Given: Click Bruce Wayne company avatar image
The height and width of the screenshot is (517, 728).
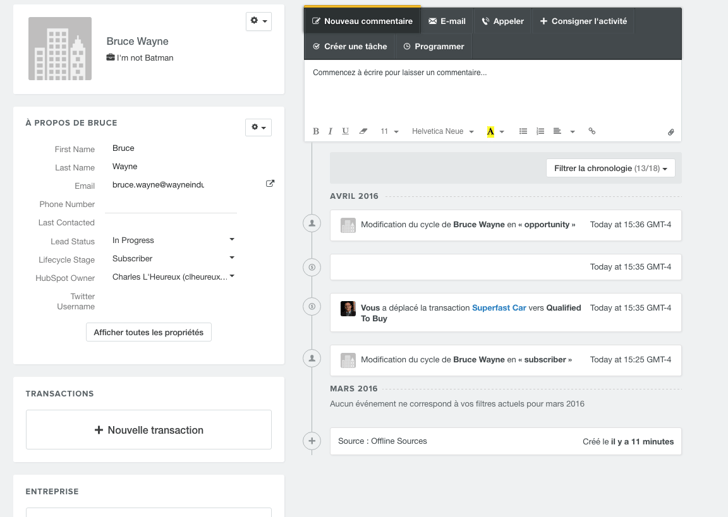Looking at the screenshot, I should pyautogui.click(x=60, y=49).
